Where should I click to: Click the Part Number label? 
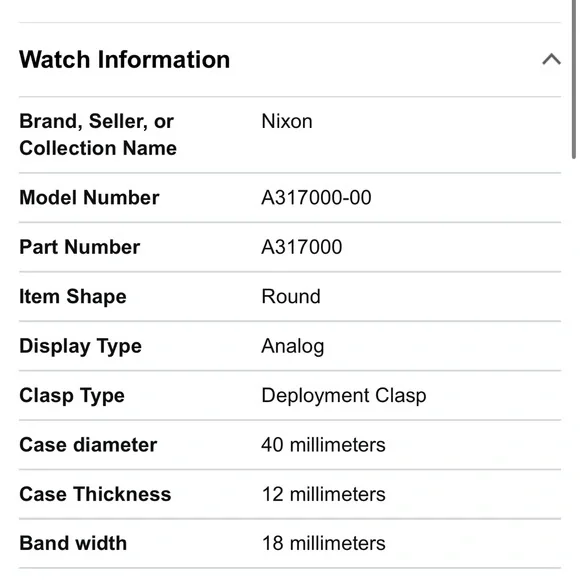coord(80,247)
